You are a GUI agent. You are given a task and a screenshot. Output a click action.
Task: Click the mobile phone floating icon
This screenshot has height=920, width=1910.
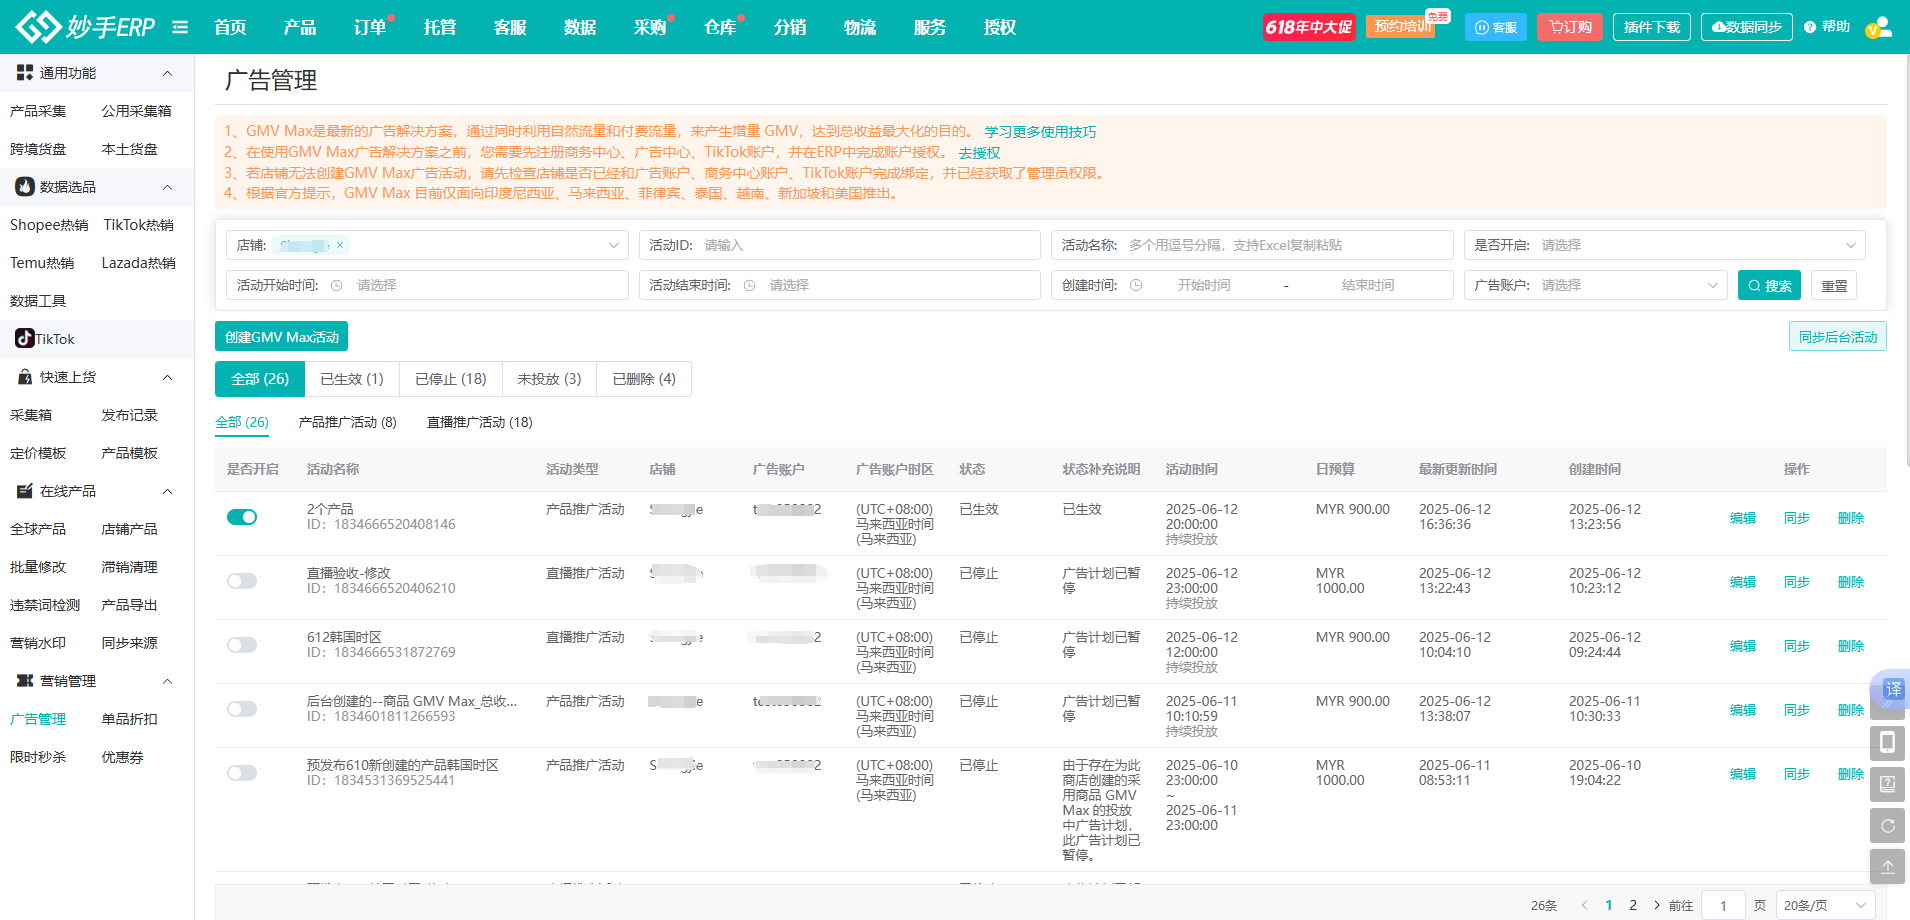(x=1887, y=743)
